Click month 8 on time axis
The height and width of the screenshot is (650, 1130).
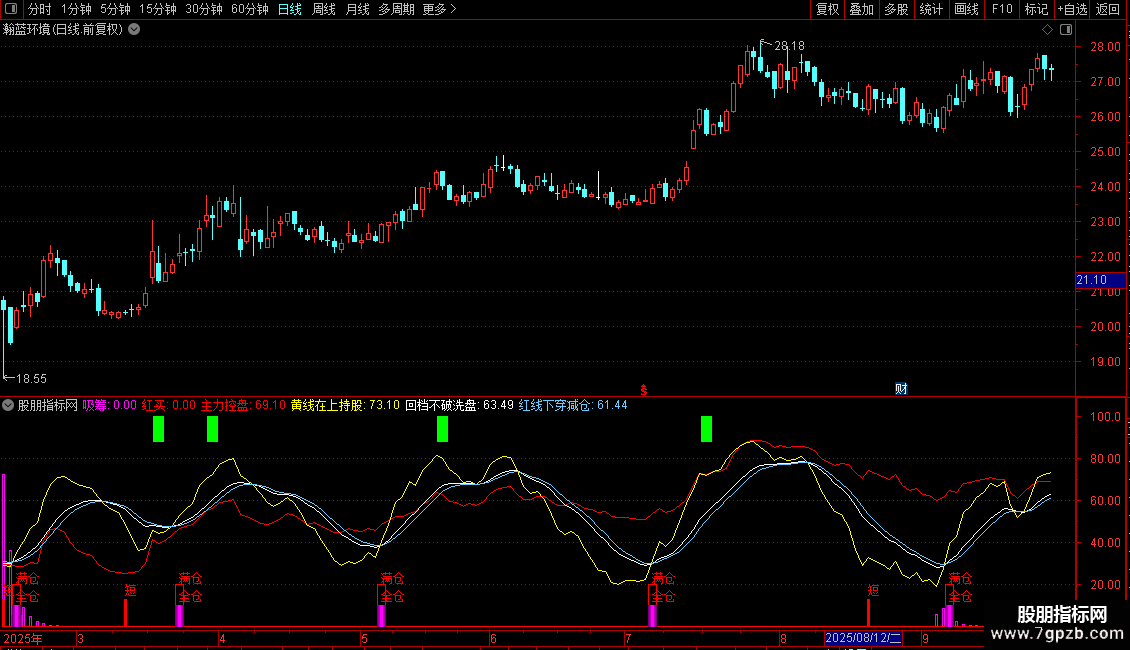(x=783, y=638)
